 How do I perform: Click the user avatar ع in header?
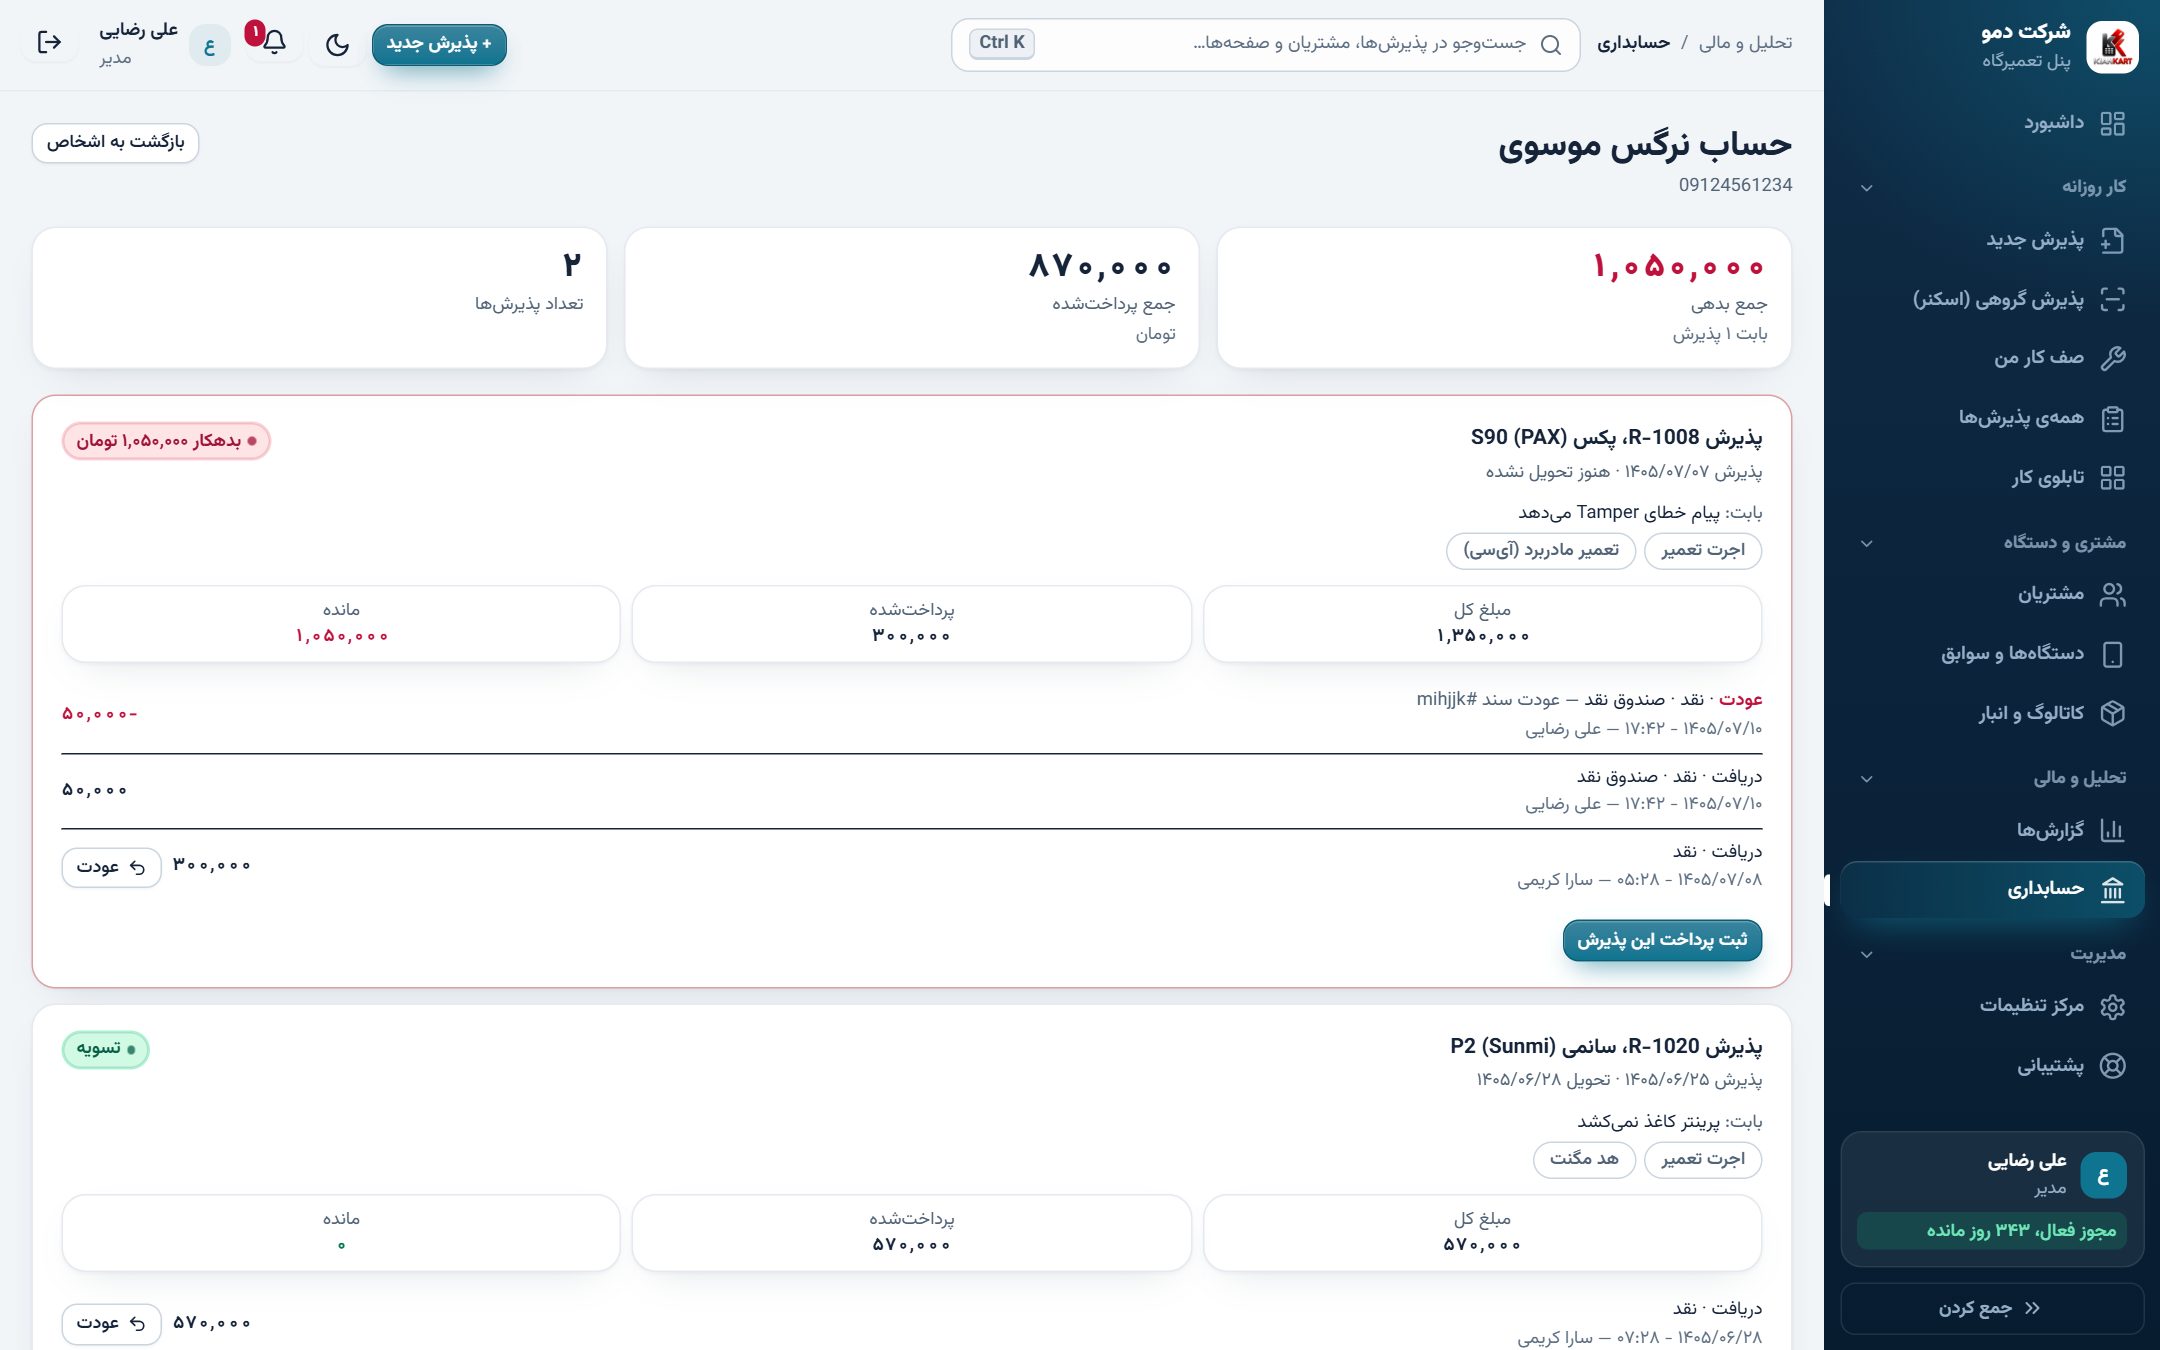pos(210,46)
